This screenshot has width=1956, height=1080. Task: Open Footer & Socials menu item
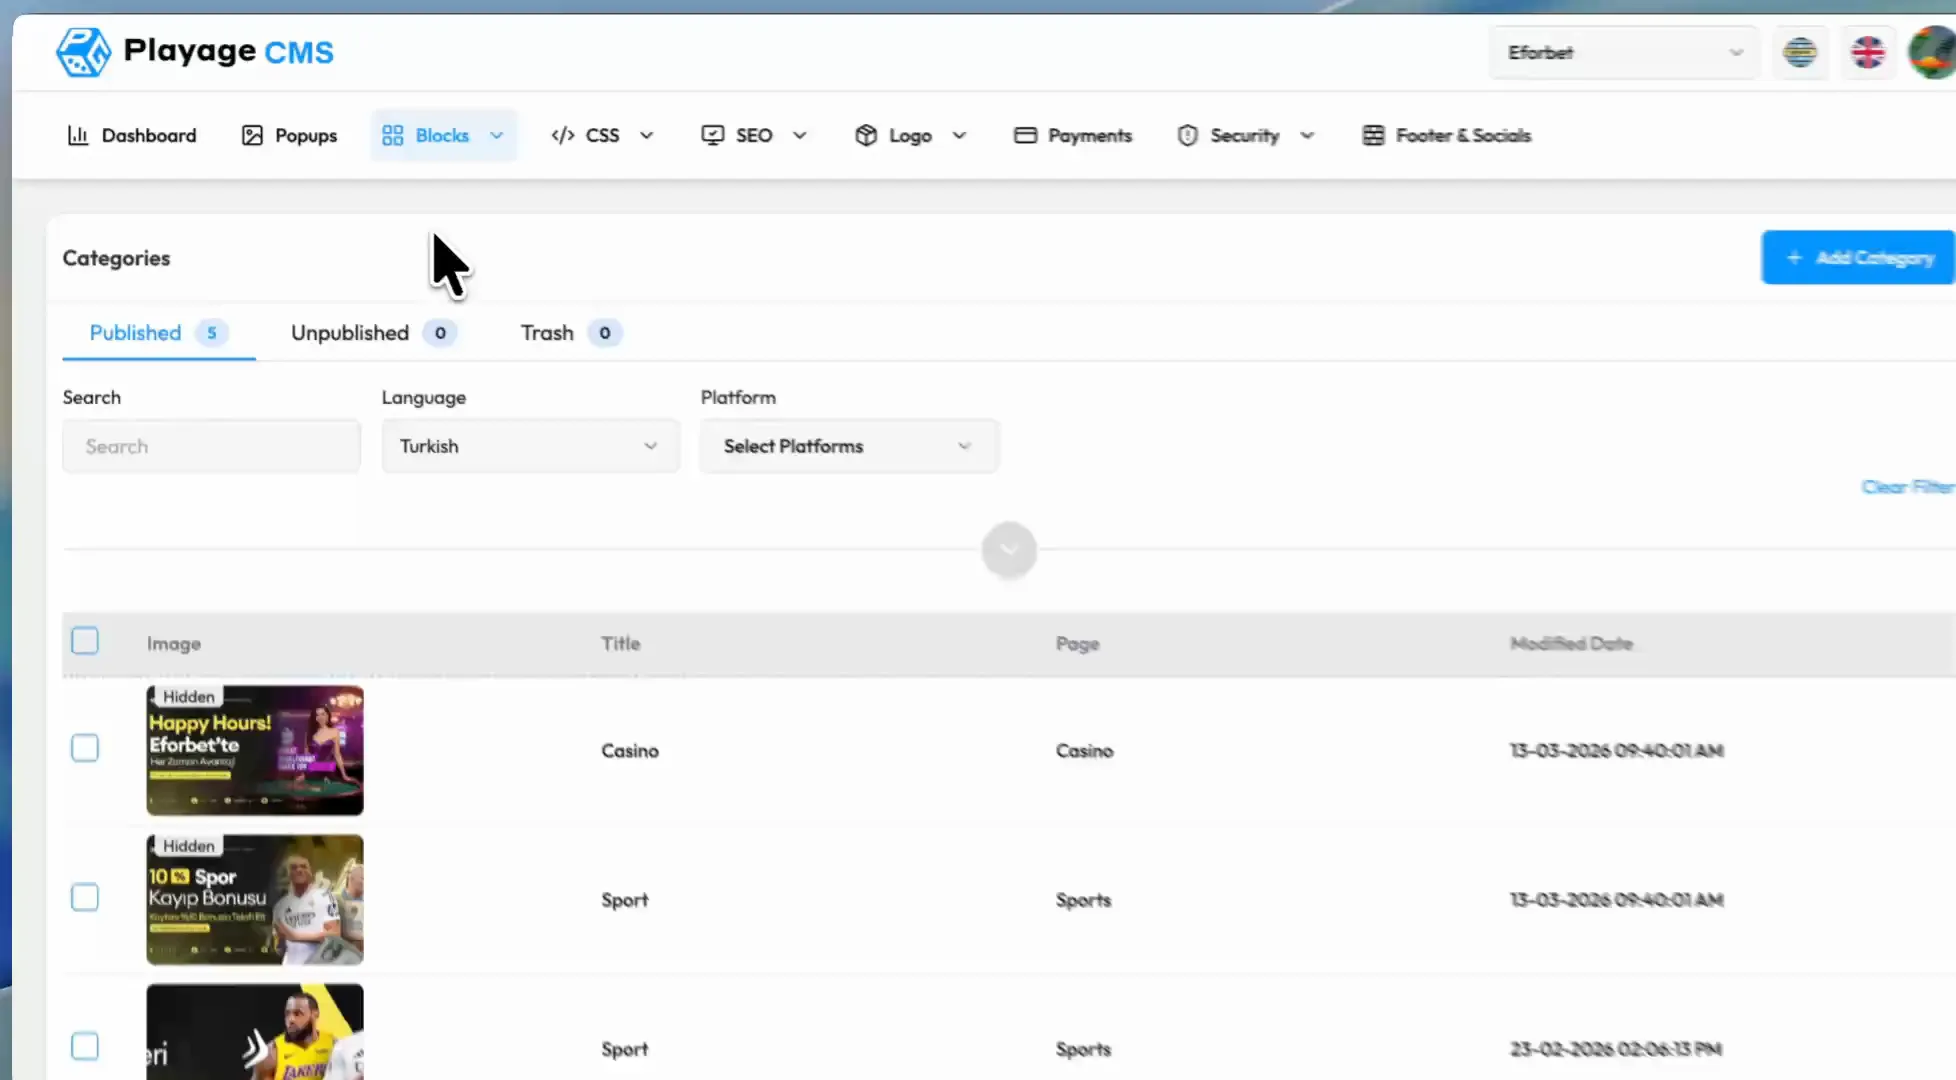pyautogui.click(x=1446, y=135)
